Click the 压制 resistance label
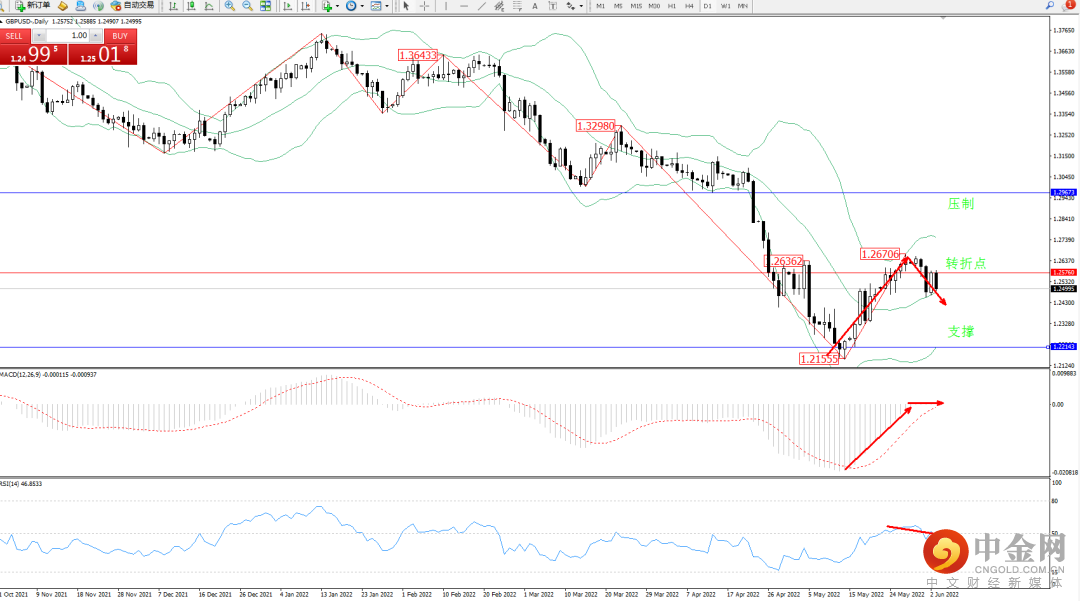The height and width of the screenshot is (601, 1080). point(961,204)
